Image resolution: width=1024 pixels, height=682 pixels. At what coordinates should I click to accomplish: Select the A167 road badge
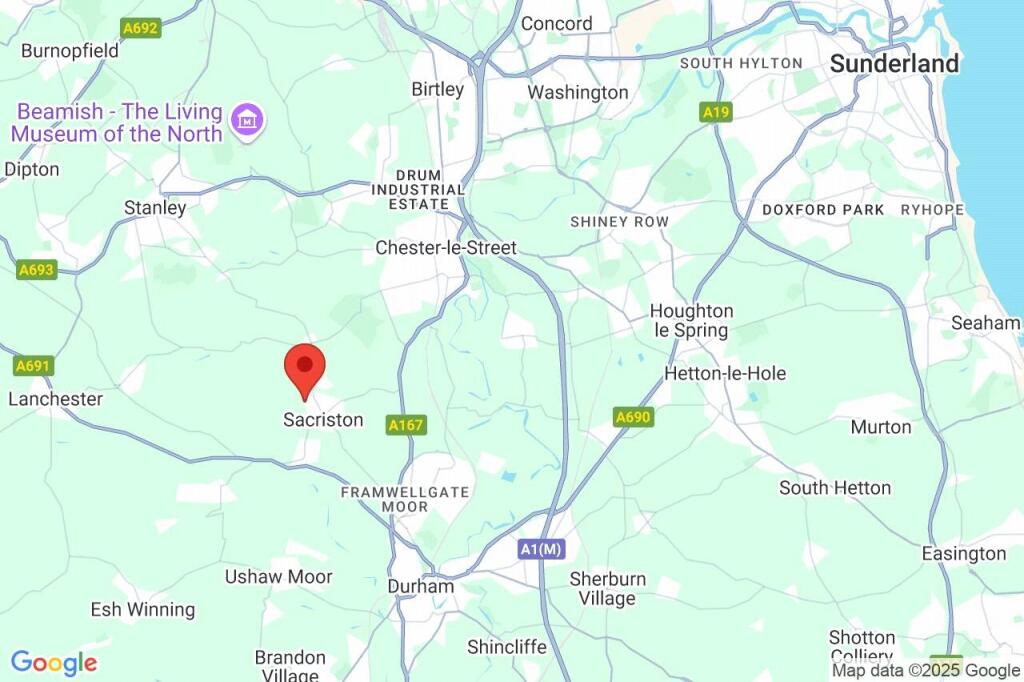406,425
